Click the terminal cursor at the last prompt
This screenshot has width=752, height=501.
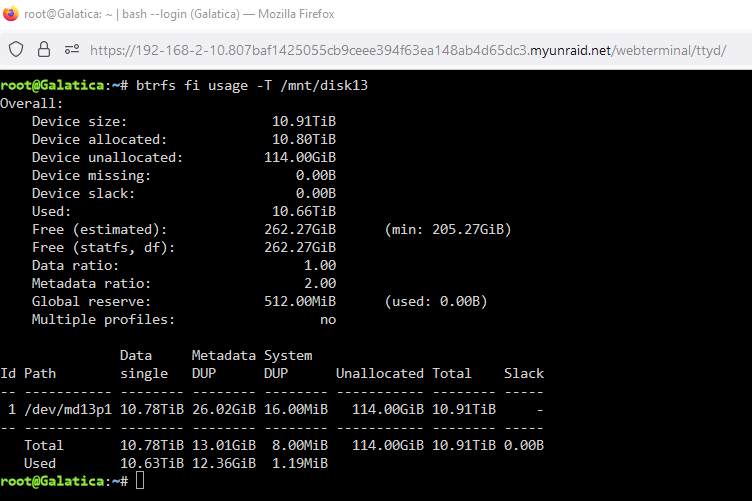(x=140, y=480)
